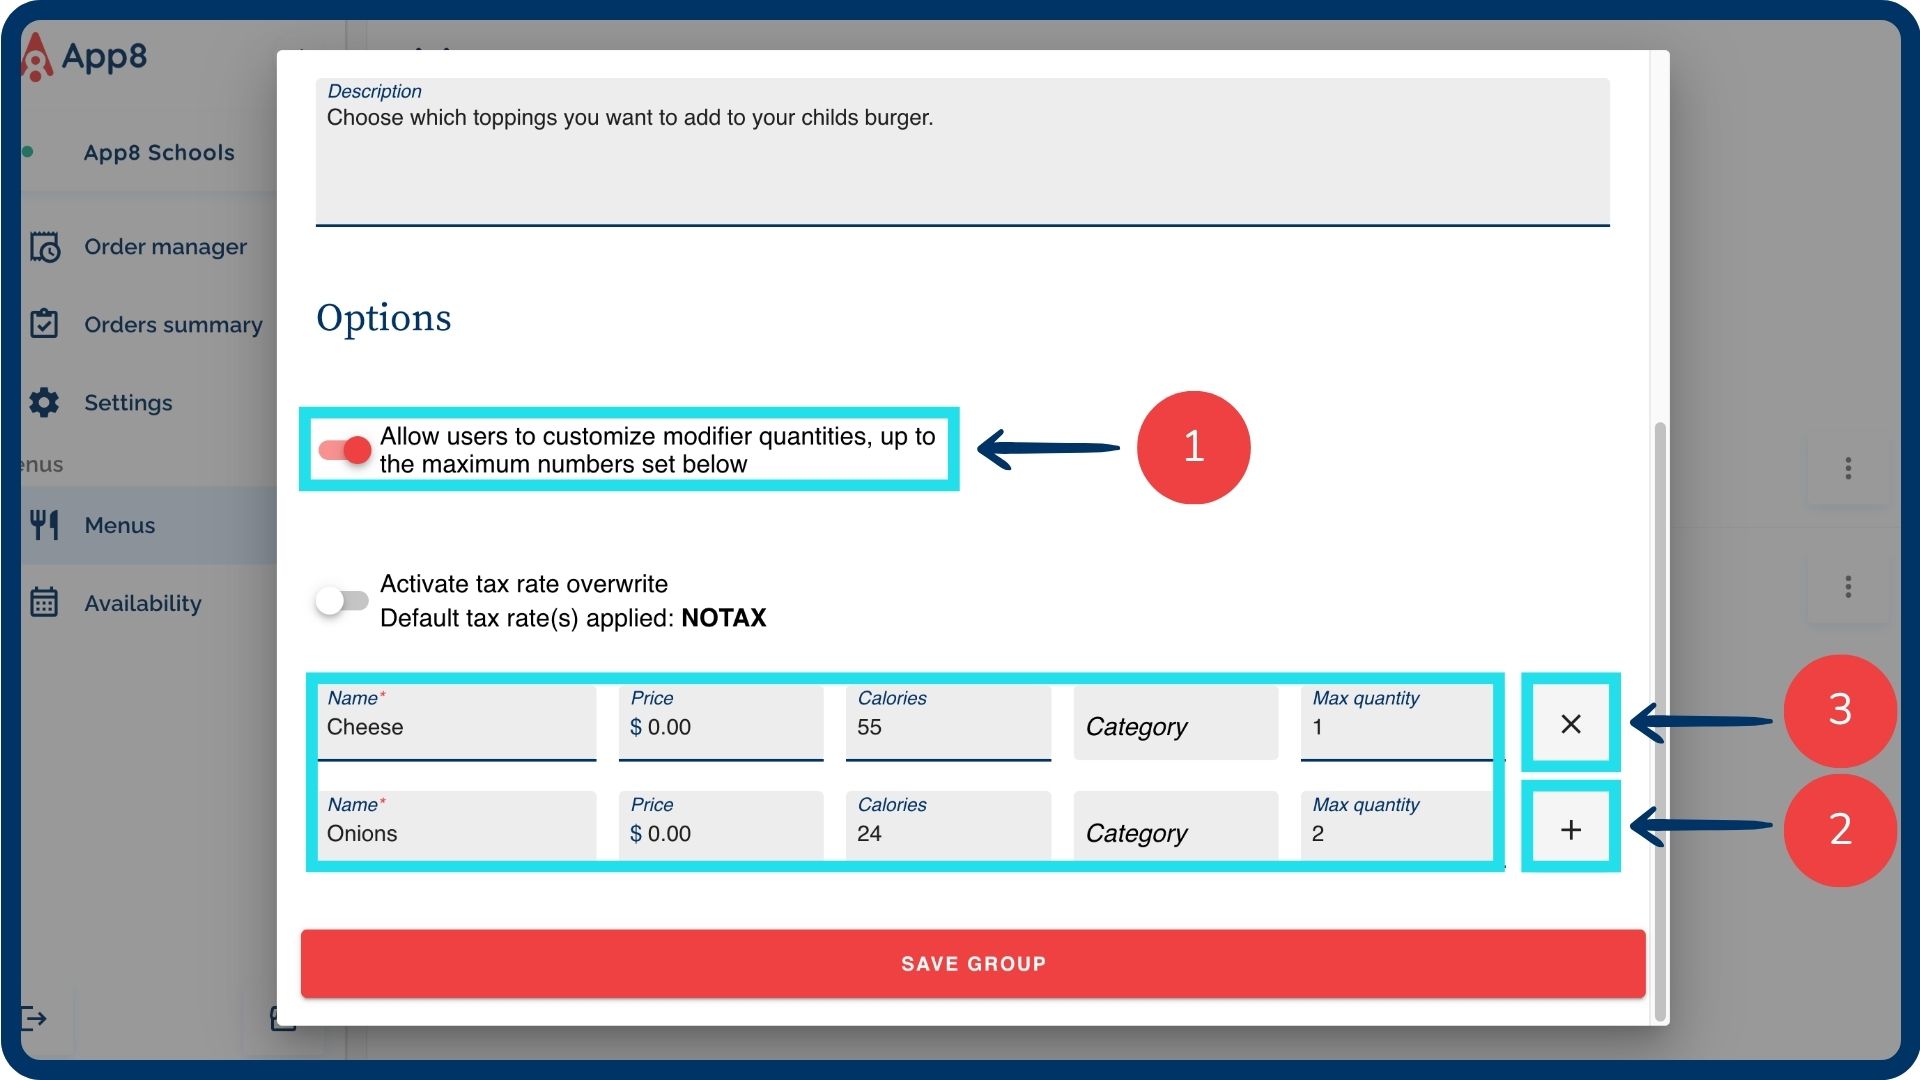Image resolution: width=1920 pixels, height=1080 pixels.
Task: Open the upper three-dot menu on the right
Action: 1847,468
